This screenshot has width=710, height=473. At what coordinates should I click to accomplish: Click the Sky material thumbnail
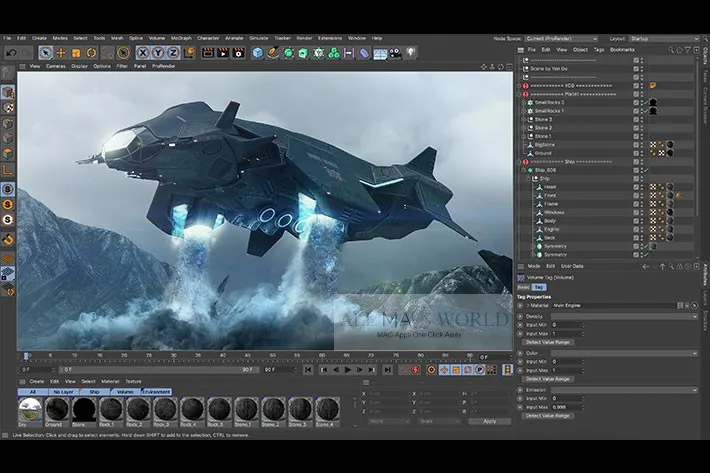tap(30, 410)
